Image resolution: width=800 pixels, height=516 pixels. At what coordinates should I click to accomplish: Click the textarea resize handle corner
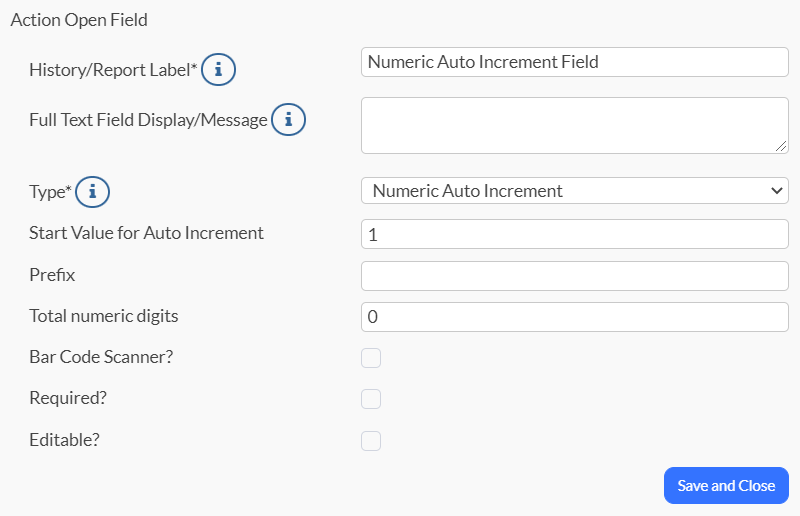point(781,146)
